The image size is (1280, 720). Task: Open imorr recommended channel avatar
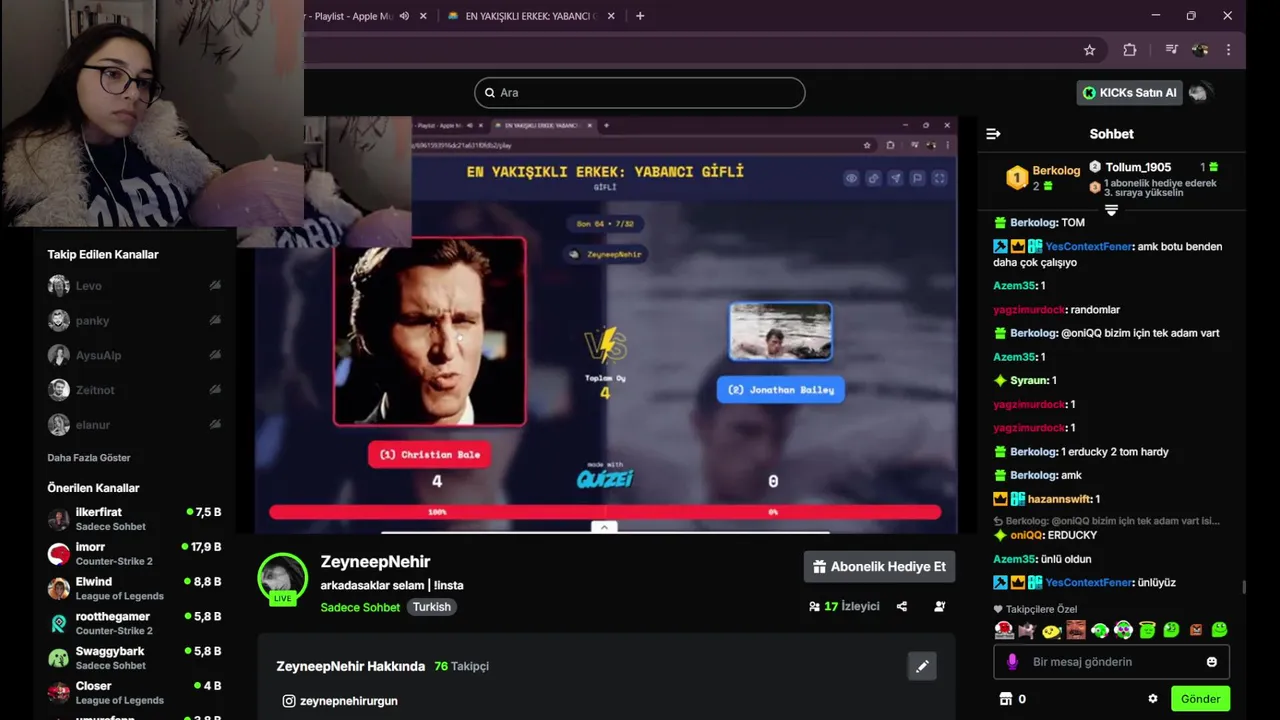coord(59,554)
